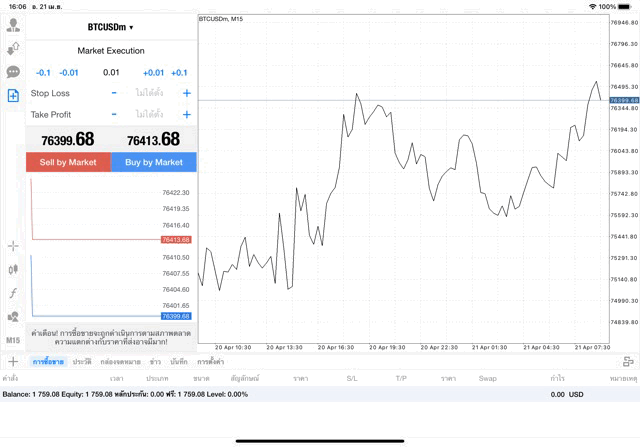
Task: Click the plus icon left of the tabs
Action: point(13,361)
